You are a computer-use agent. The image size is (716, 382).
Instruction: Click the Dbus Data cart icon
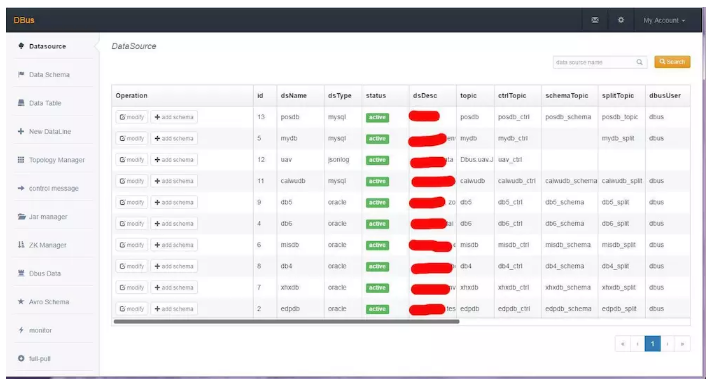coord(21,273)
